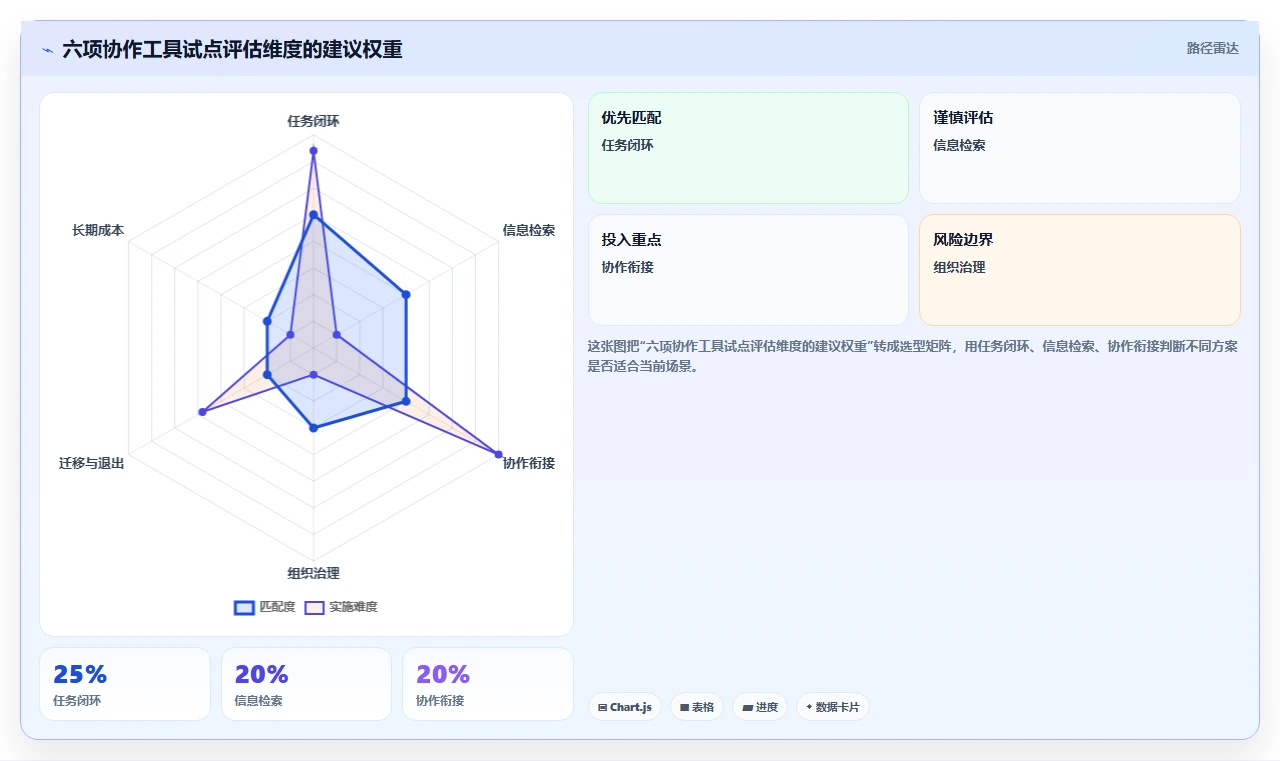The height and width of the screenshot is (761, 1280).
Task: Click the 任务闭环 radar axis label
Action: (313, 121)
